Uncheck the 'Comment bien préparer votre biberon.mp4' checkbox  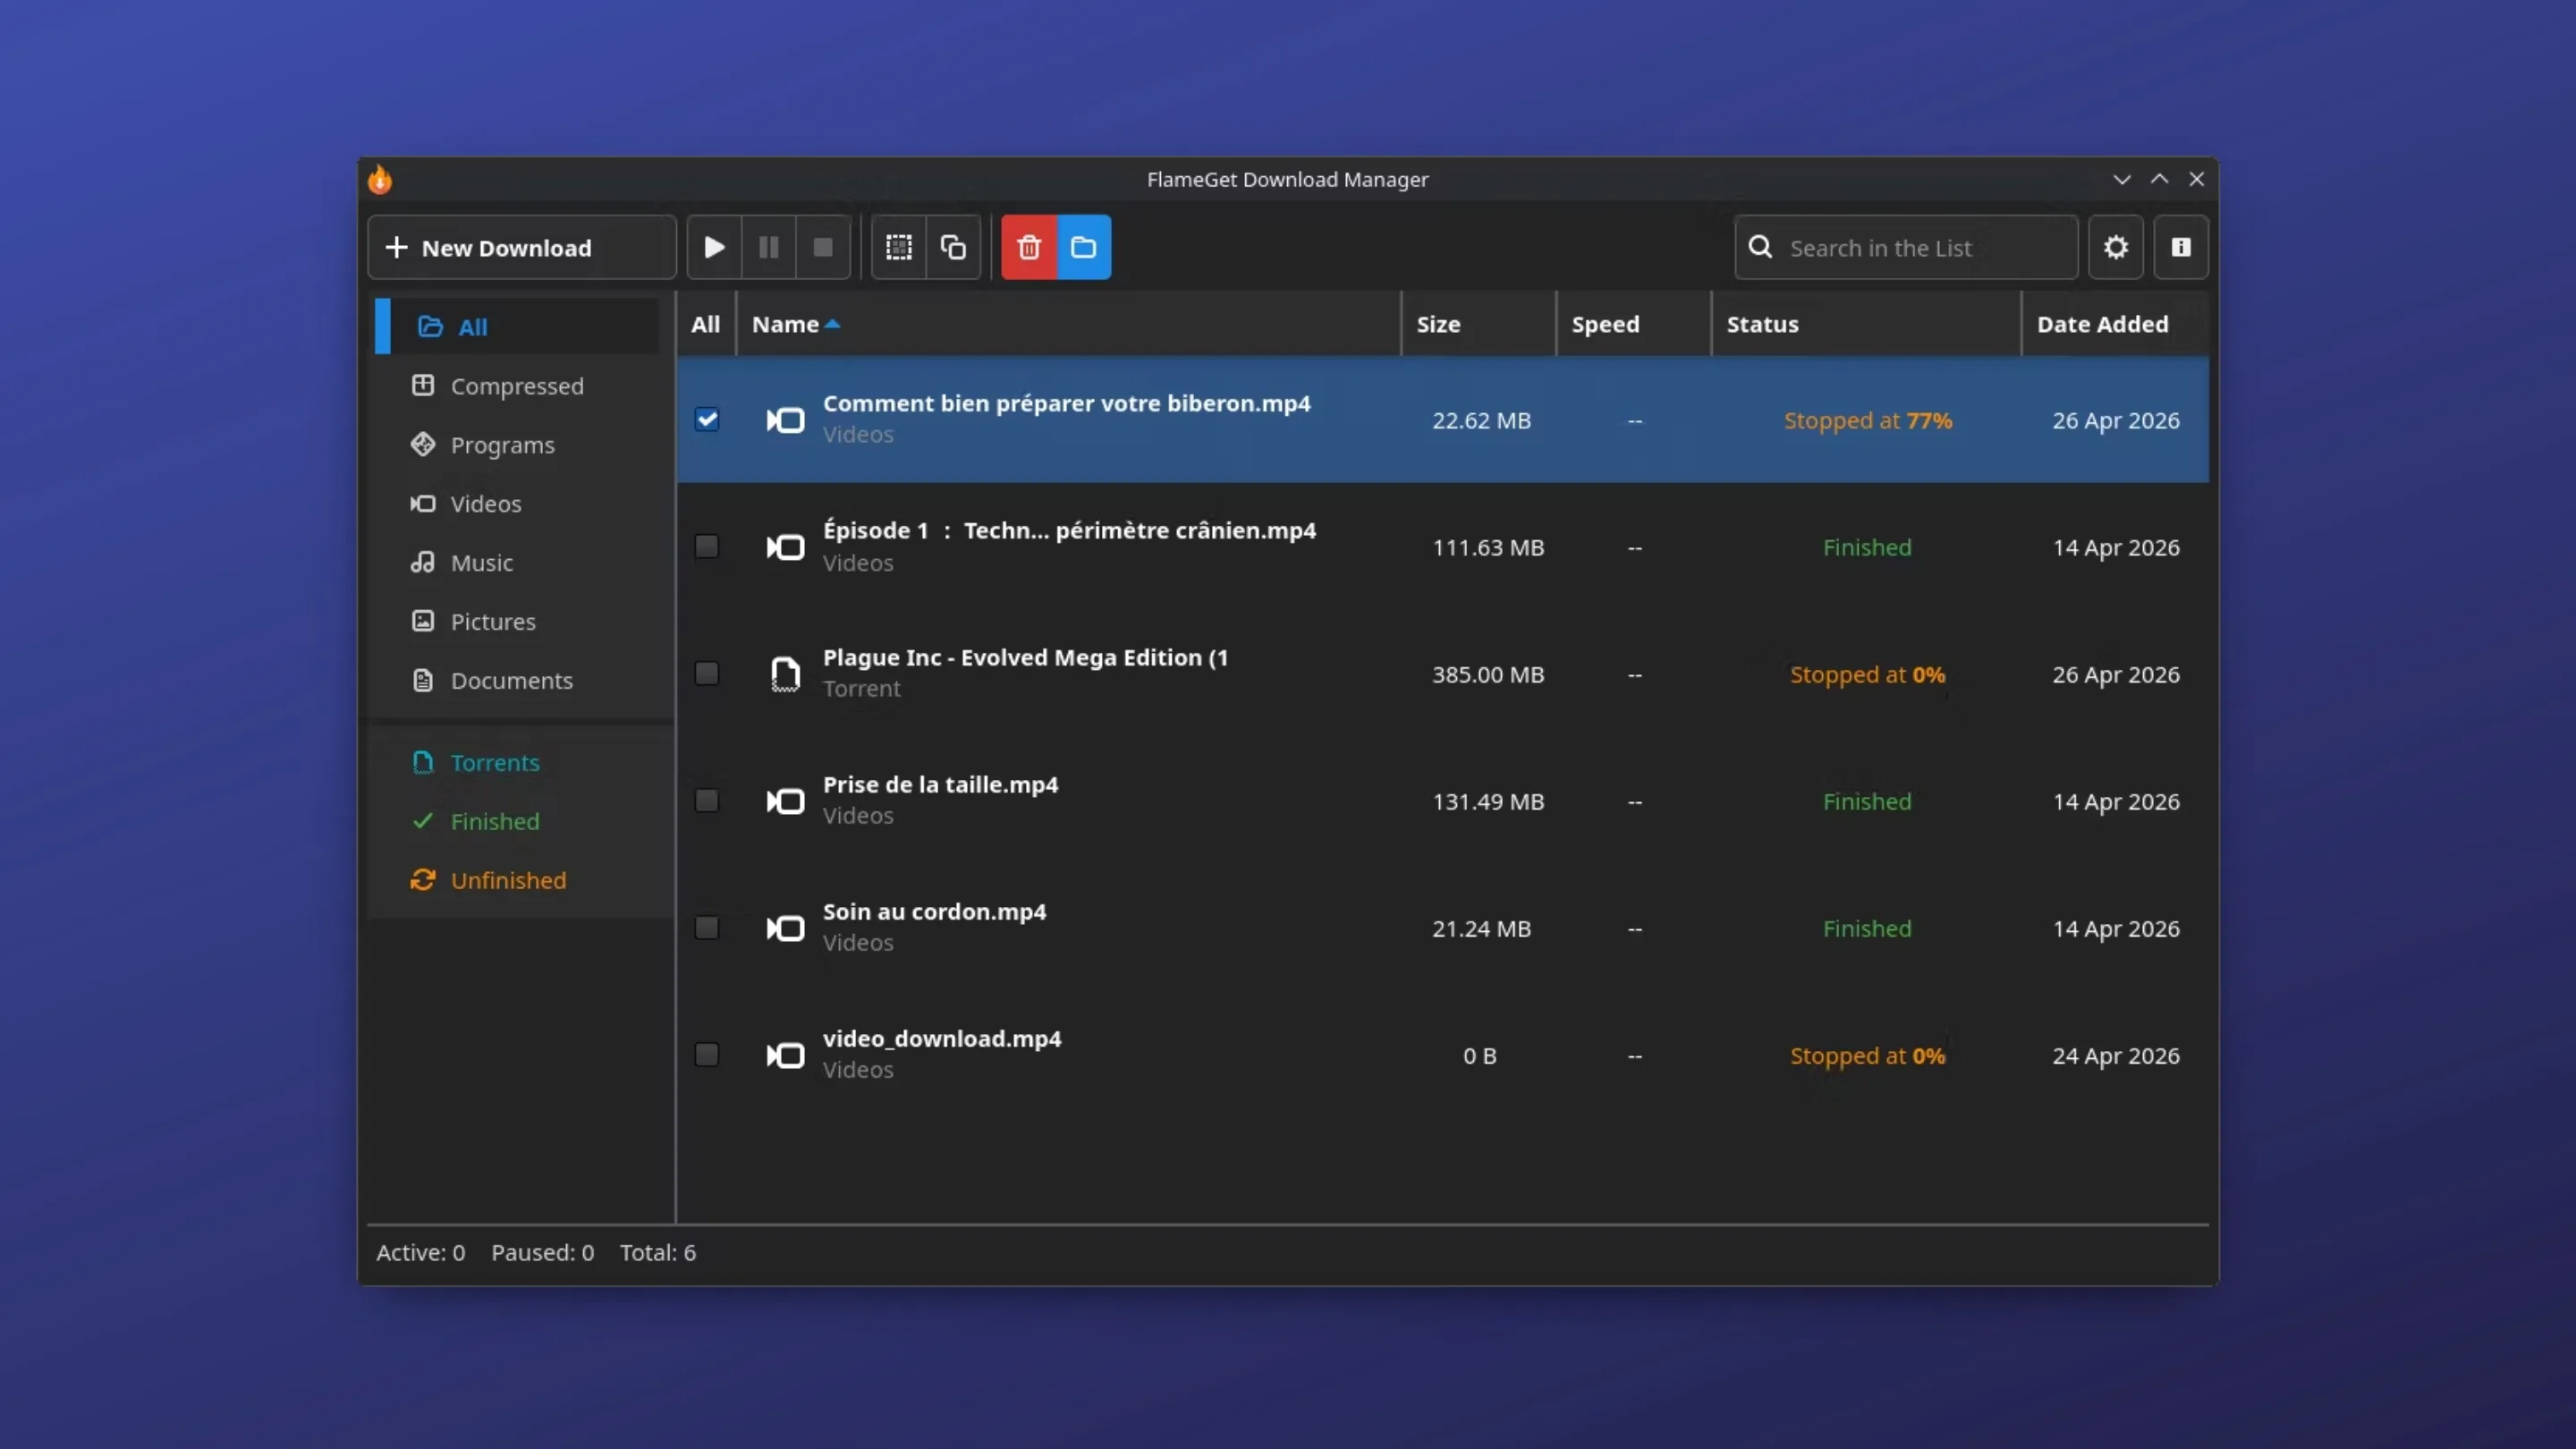click(x=707, y=420)
